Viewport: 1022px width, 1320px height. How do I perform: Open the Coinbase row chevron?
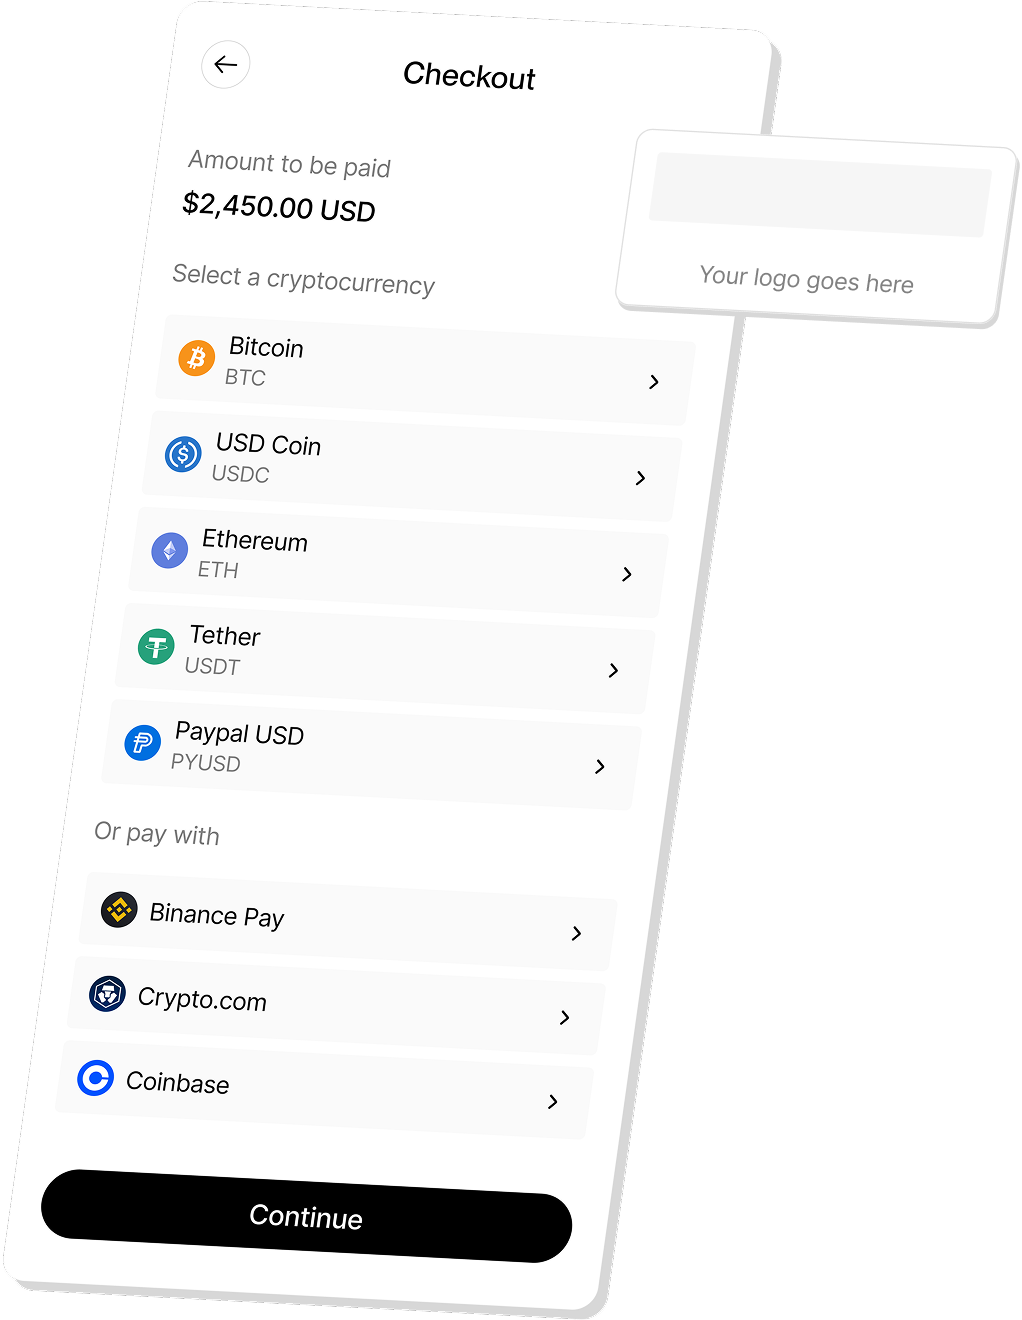(x=553, y=1102)
